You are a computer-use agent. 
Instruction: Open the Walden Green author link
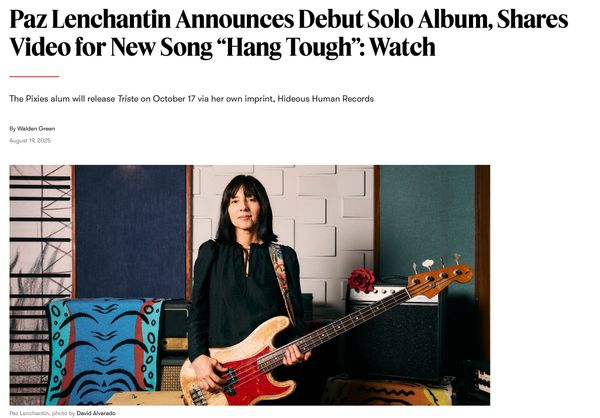(36, 129)
